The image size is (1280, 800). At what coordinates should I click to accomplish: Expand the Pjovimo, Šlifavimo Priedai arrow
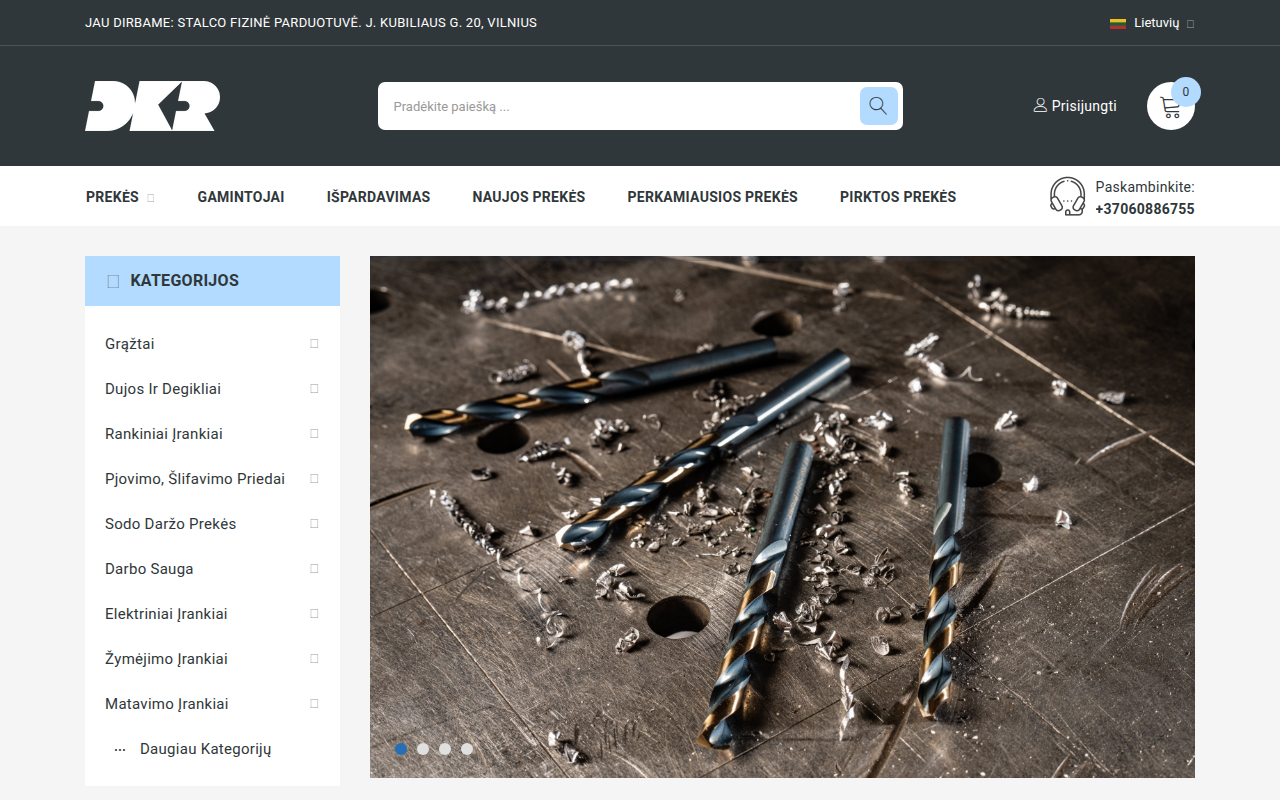[314, 478]
